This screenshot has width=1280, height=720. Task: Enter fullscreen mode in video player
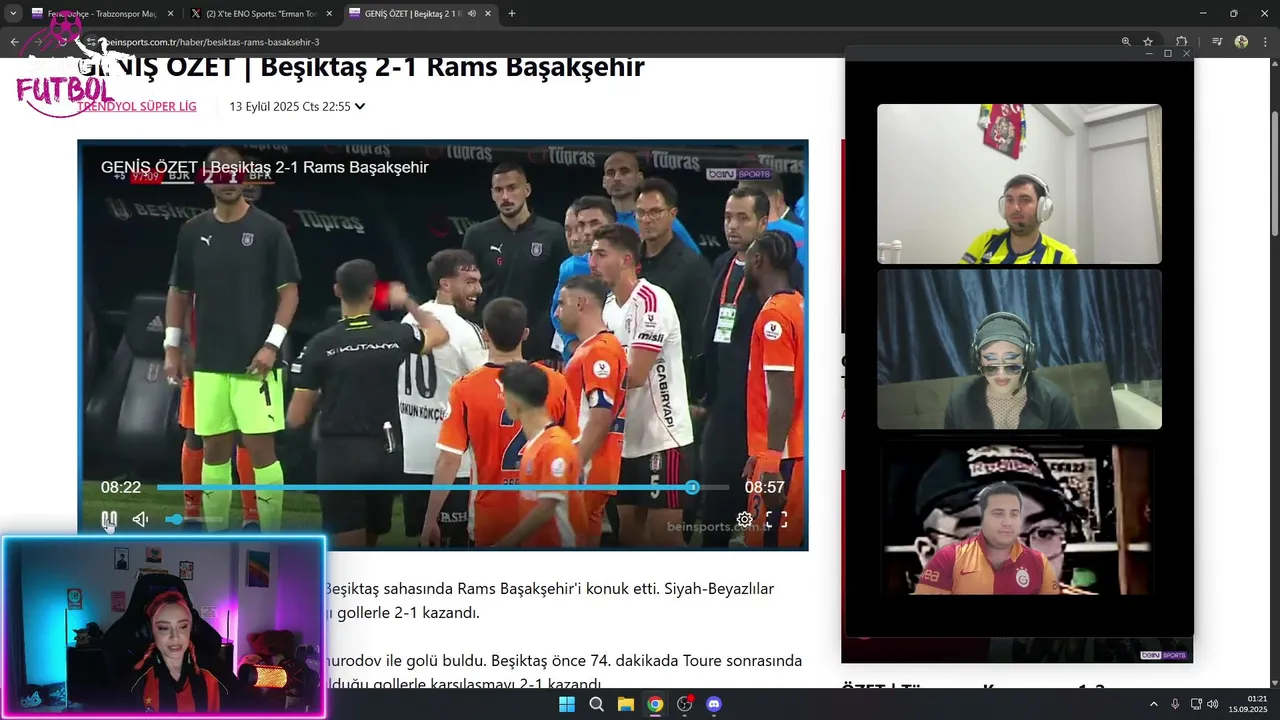777,519
